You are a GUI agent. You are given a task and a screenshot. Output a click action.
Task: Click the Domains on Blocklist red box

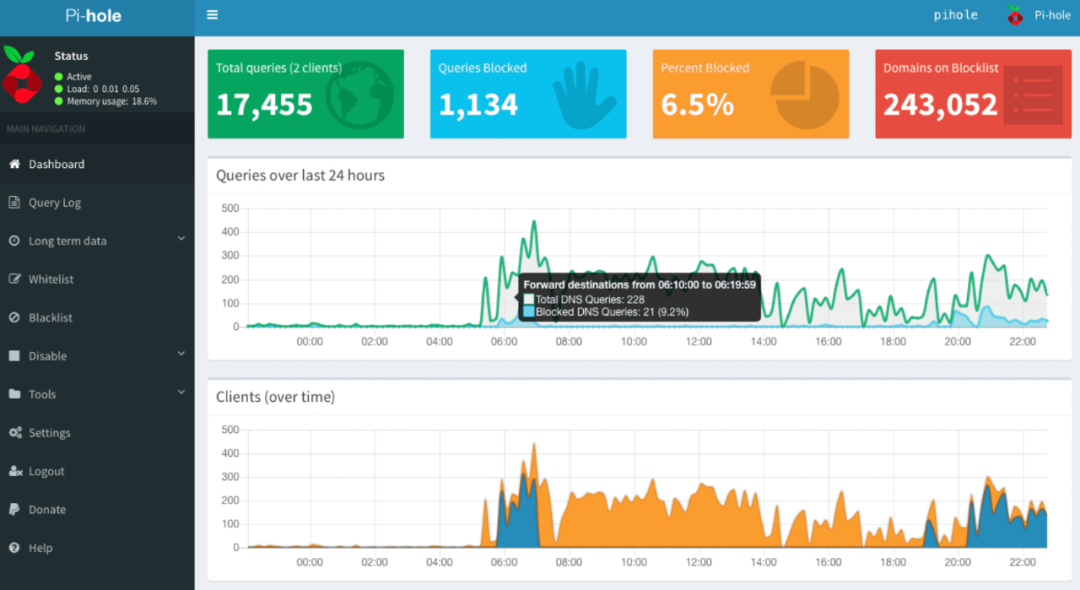pos(973,94)
